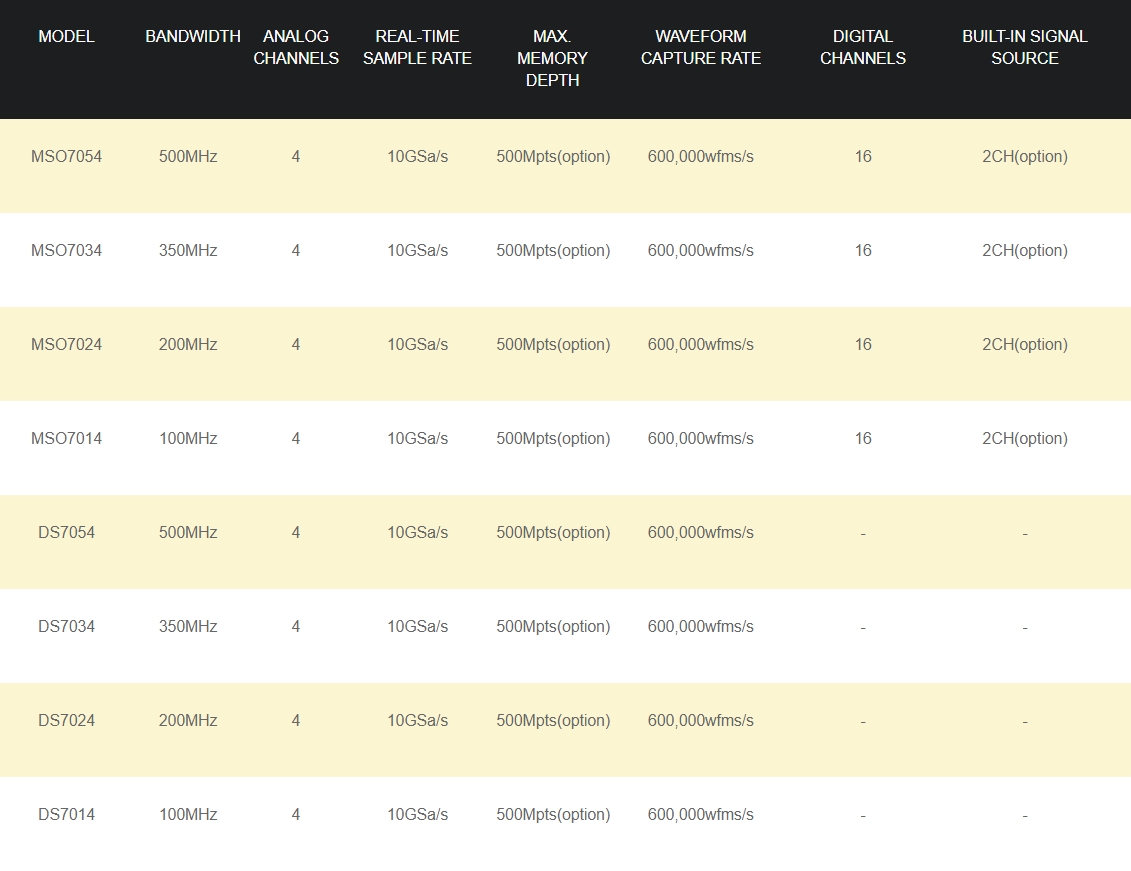The height and width of the screenshot is (871, 1131).
Task: Select the DS7054 model cell
Action: [66, 532]
